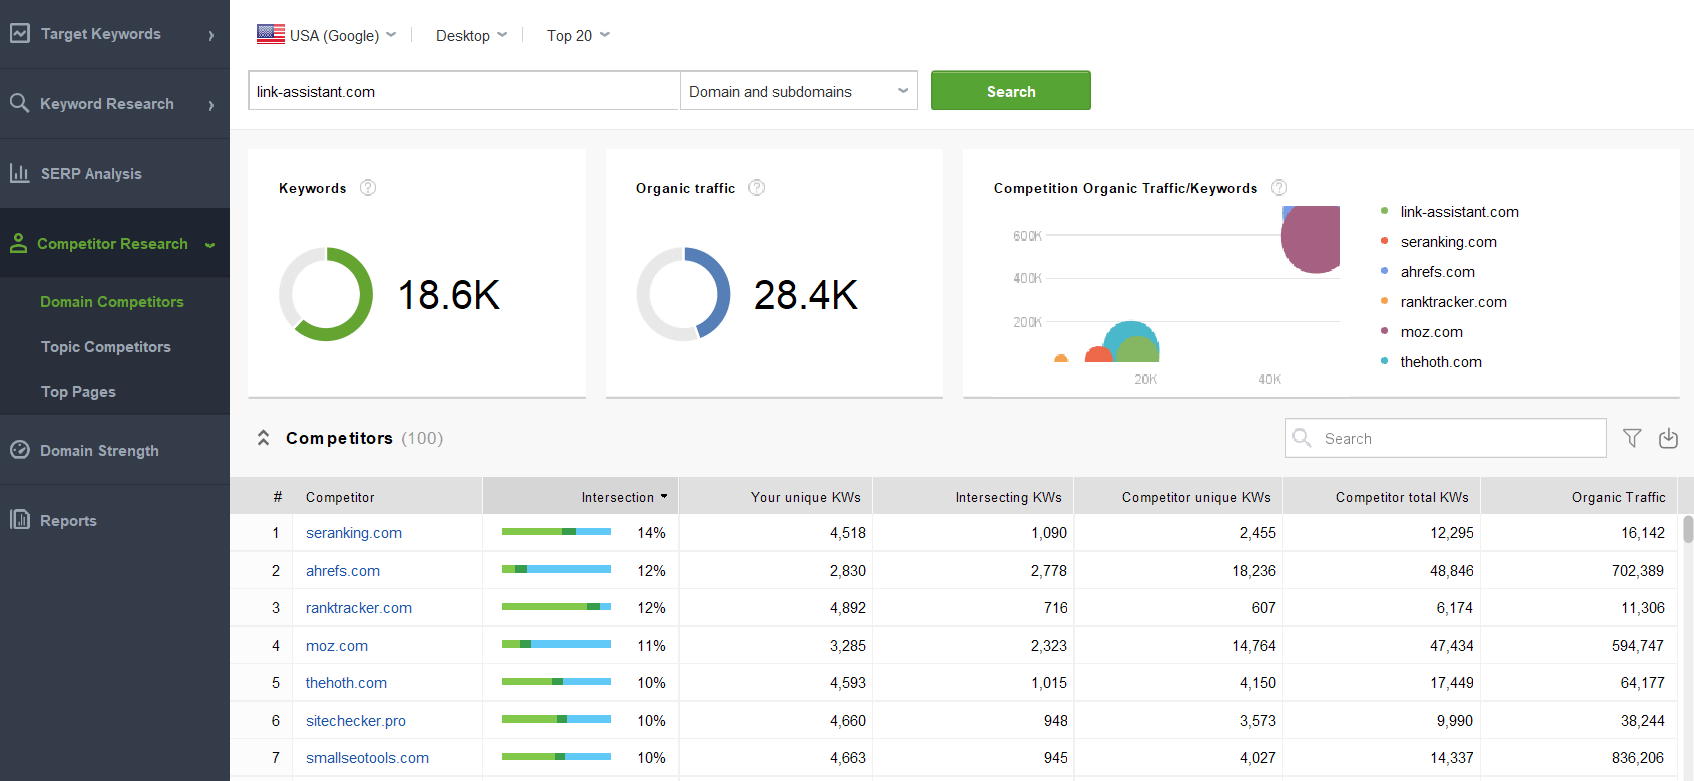Open help tooltip next to Keywords
1694x781 pixels.
click(368, 188)
